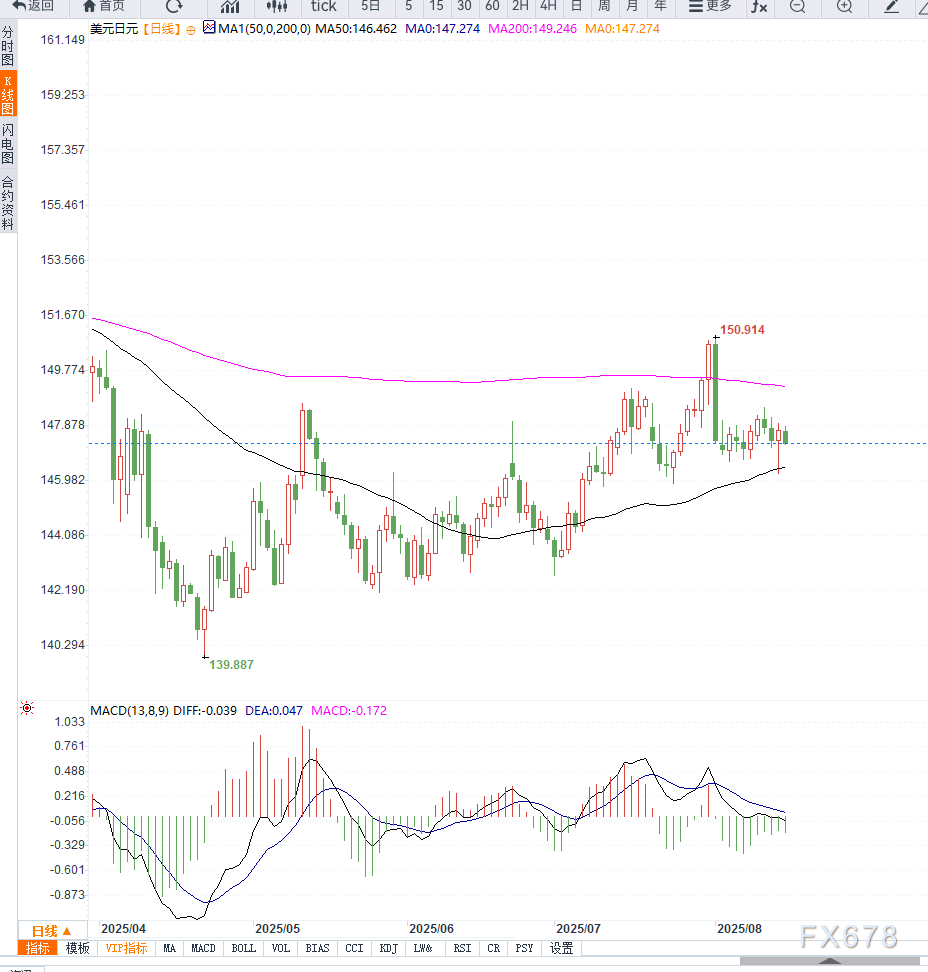Viewport: 928px width, 972px height.
Task: Switch to the 分时图 side tab
Action: point(8,47)
